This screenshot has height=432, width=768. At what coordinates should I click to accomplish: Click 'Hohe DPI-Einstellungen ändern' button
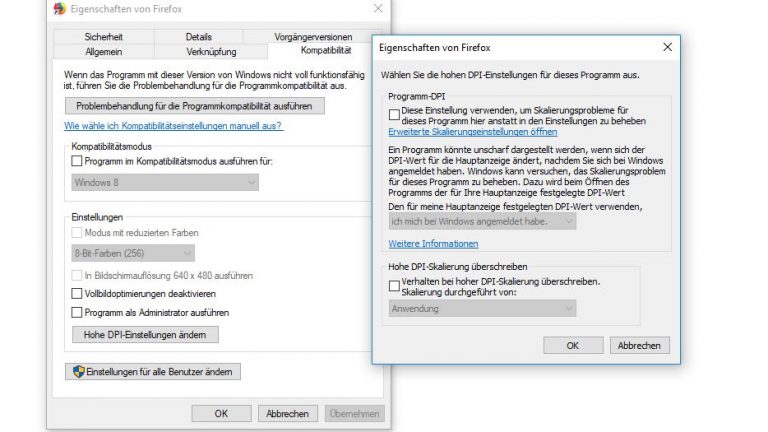145,335
